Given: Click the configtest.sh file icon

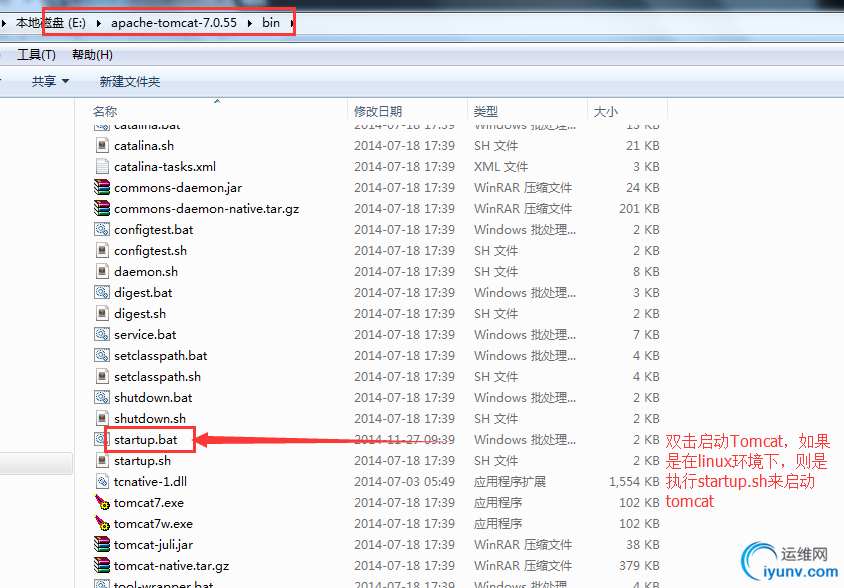Looking at the screenshot, I should (x=102, y=250).
